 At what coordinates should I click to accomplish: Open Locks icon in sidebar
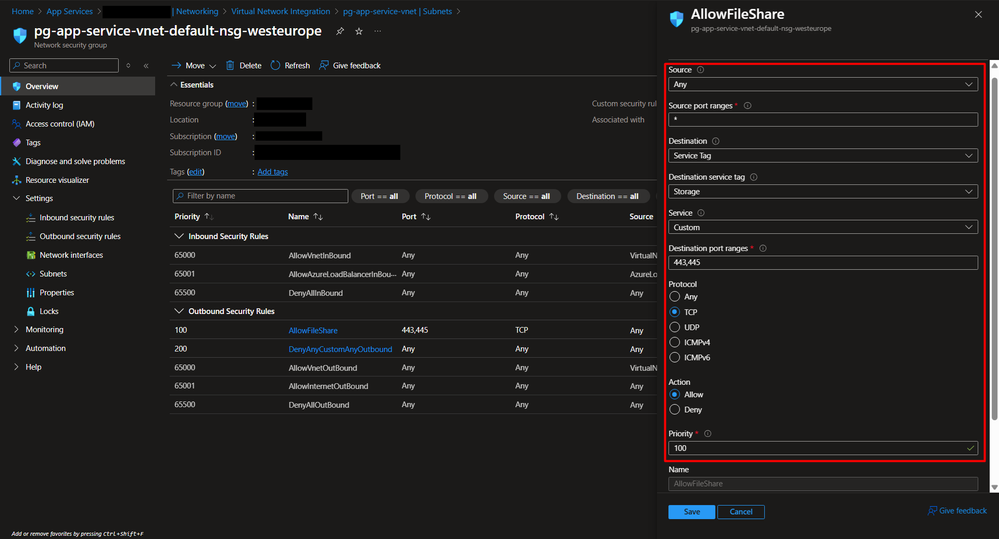[31, 312]
